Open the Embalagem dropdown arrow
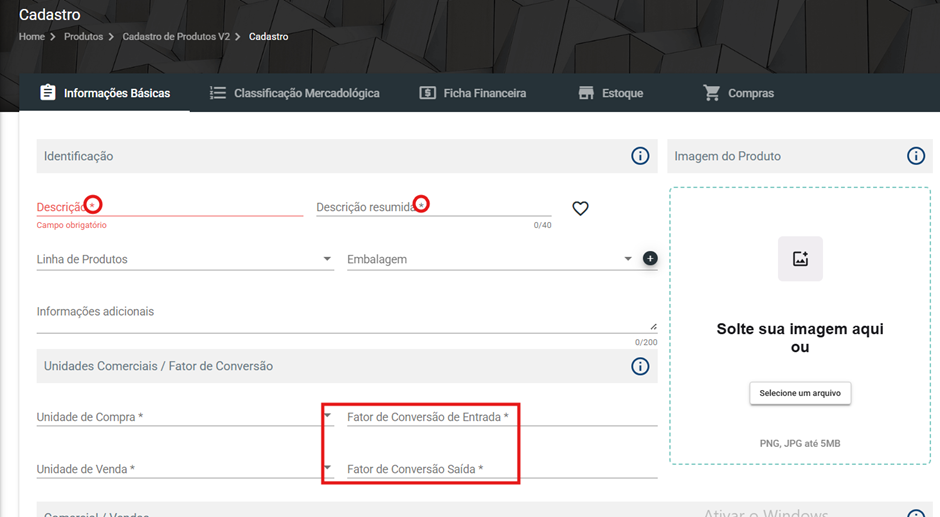 tap(628, 258)
